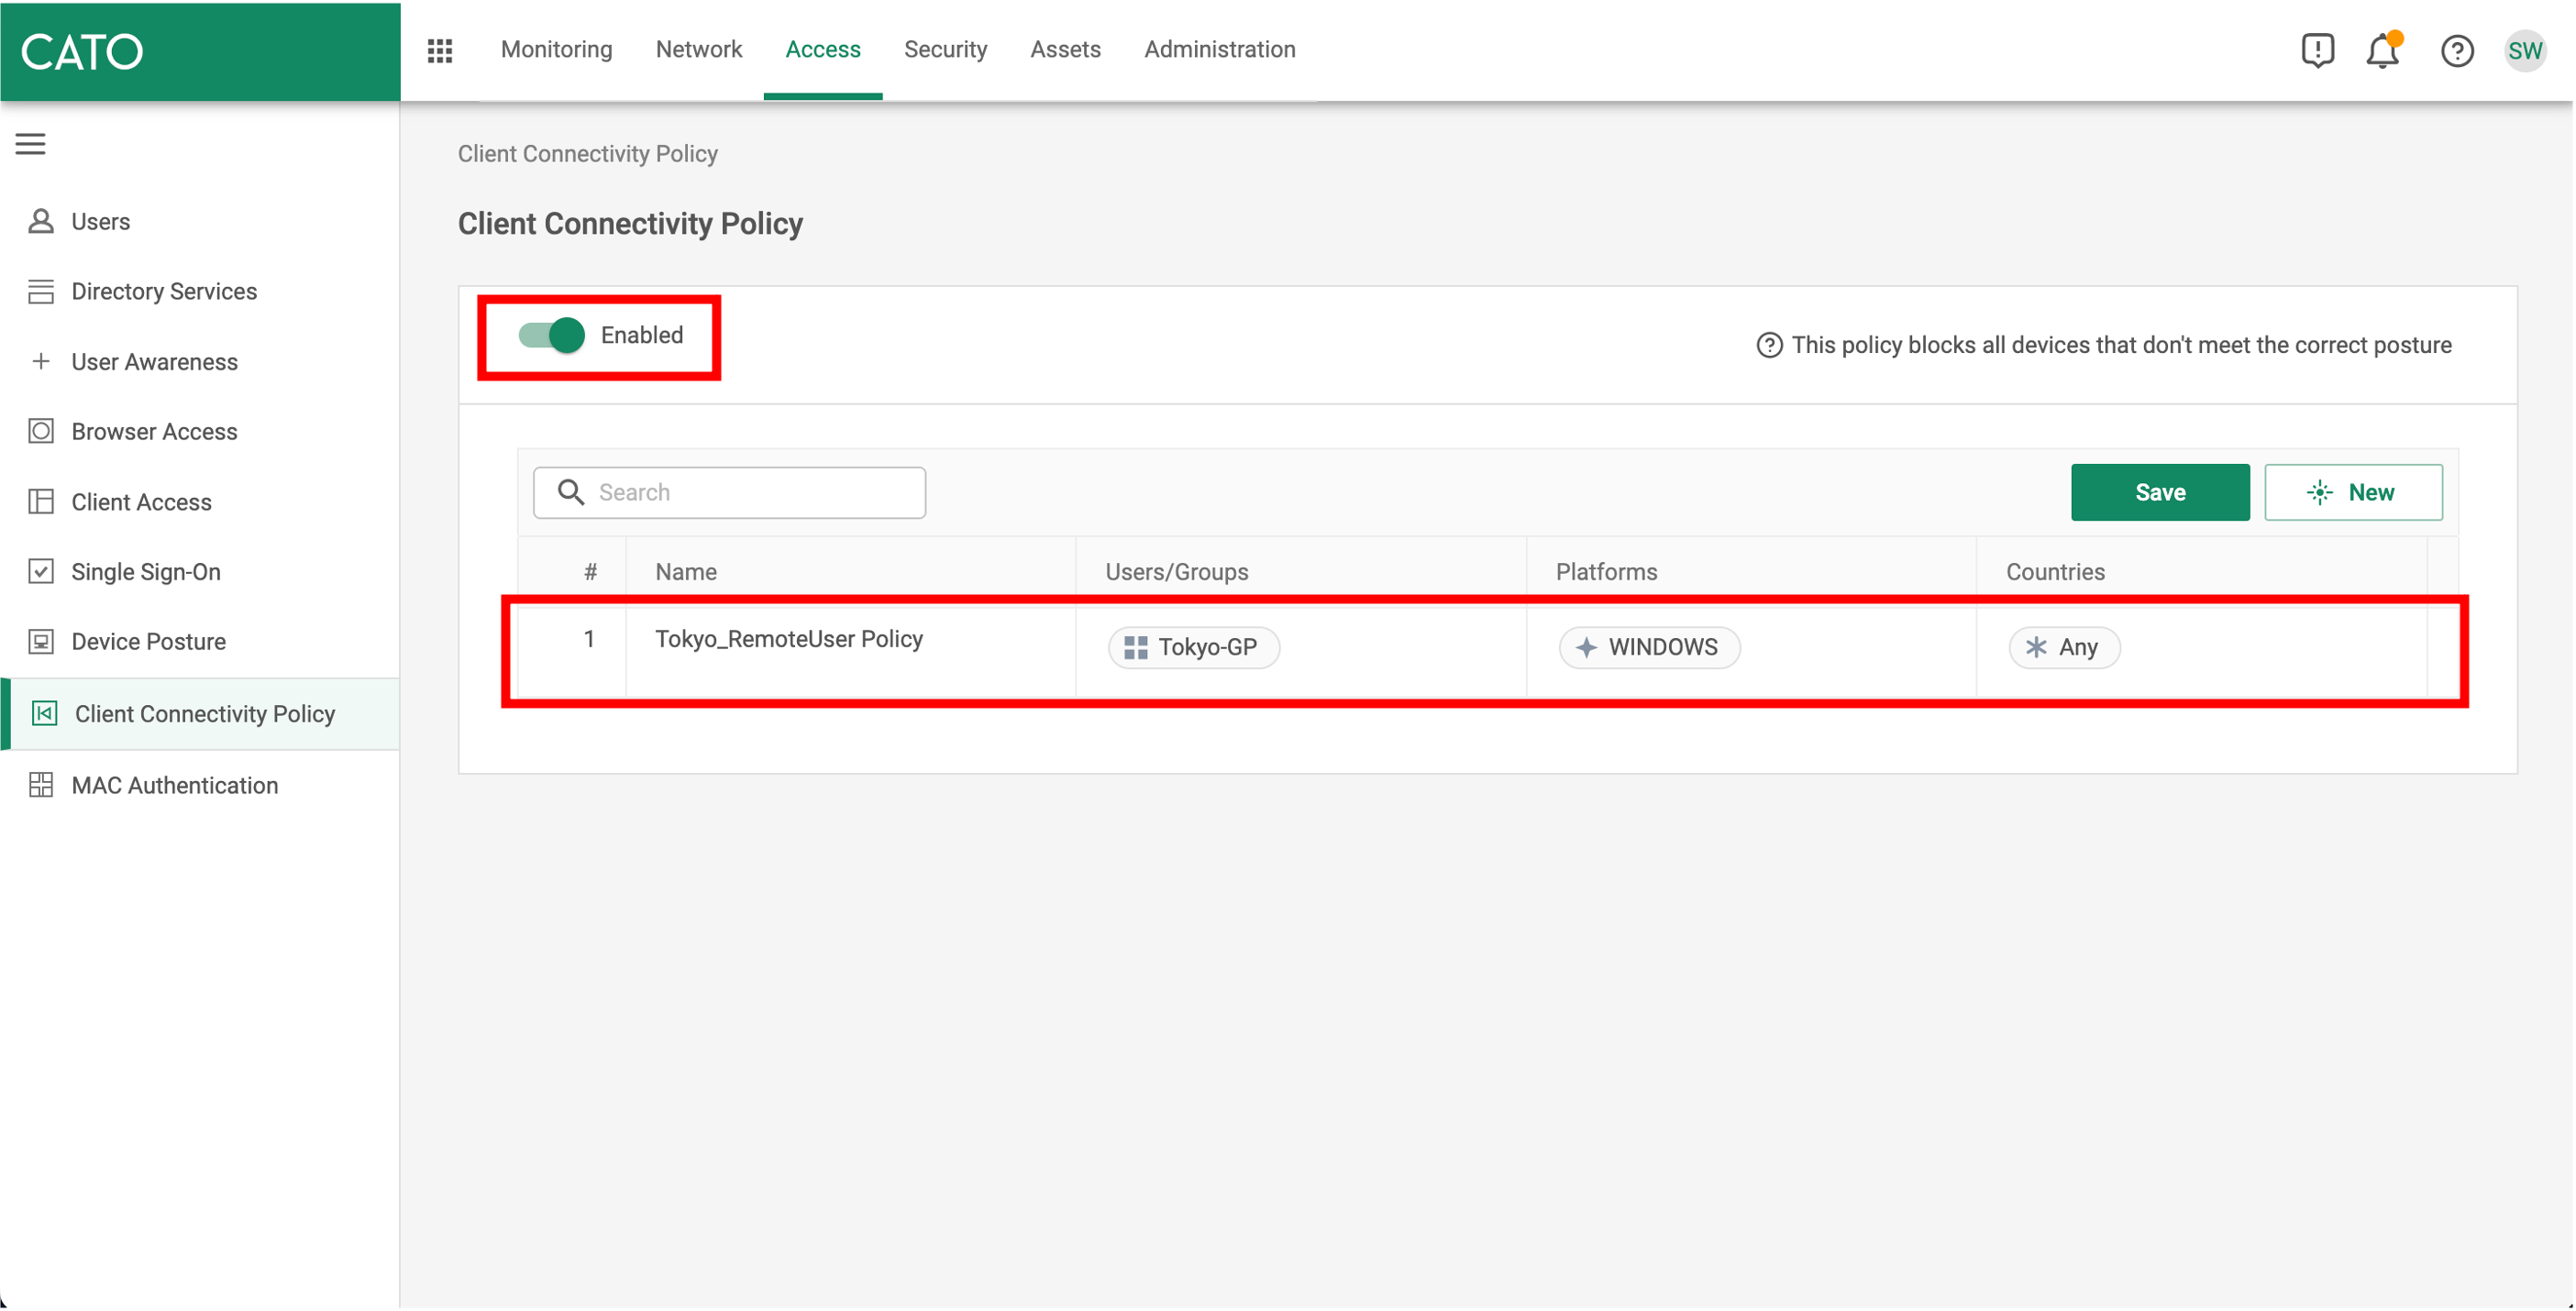Image resolution: width=2576 pixels, height=1311 pixels.
Task: Go to Directory Services in sidebar
Action: pos(200,291)
